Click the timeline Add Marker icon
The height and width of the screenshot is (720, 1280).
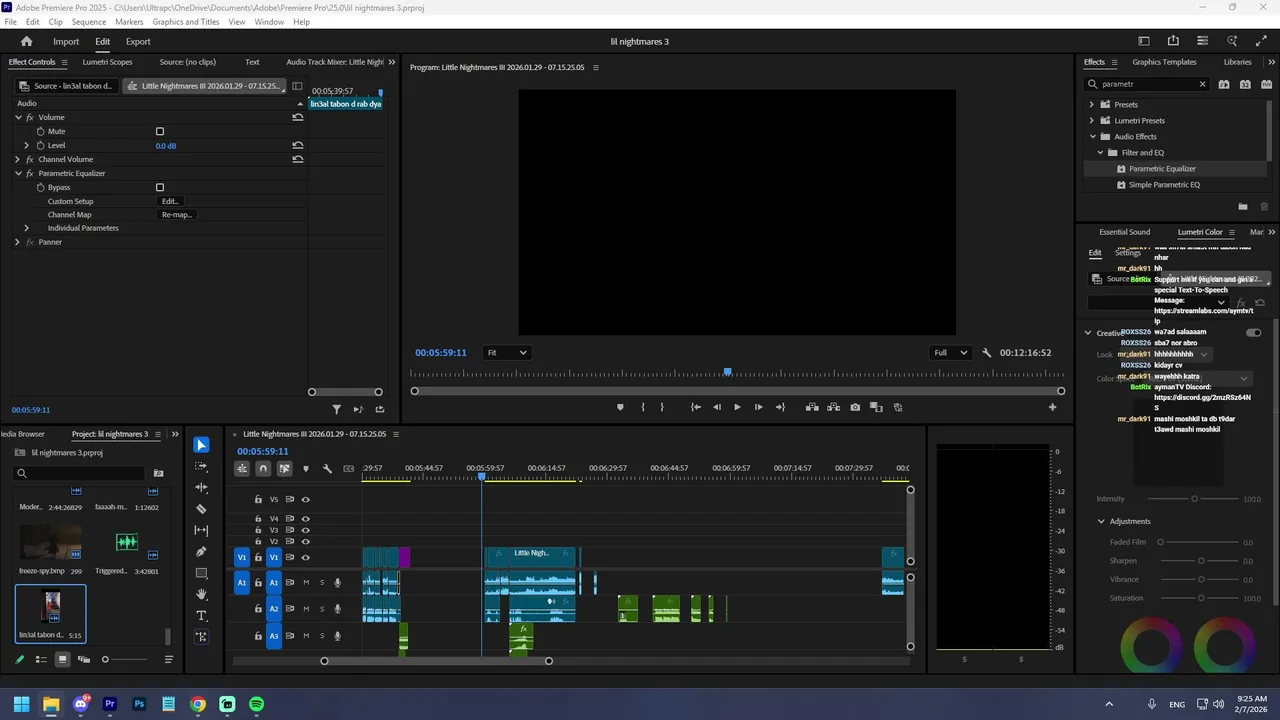coord(306,468)
